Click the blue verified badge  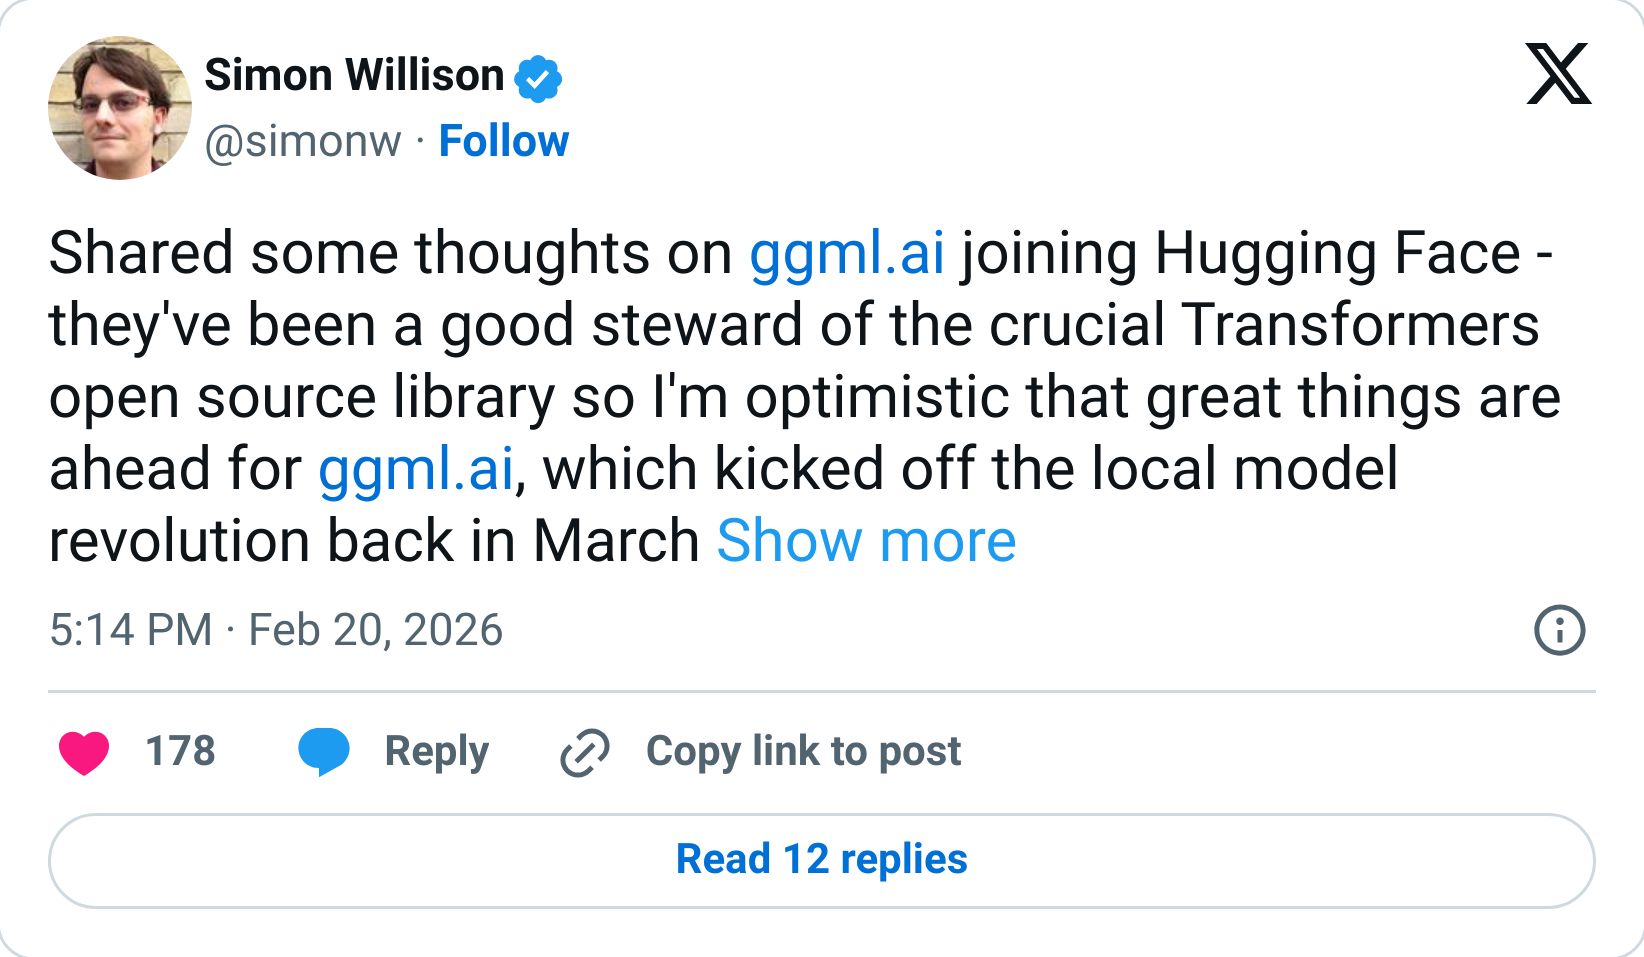538,78
